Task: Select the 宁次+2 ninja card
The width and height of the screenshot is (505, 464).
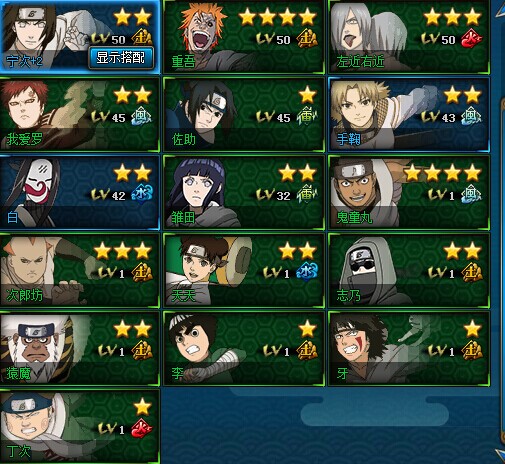Action: (x=80, y=37)
